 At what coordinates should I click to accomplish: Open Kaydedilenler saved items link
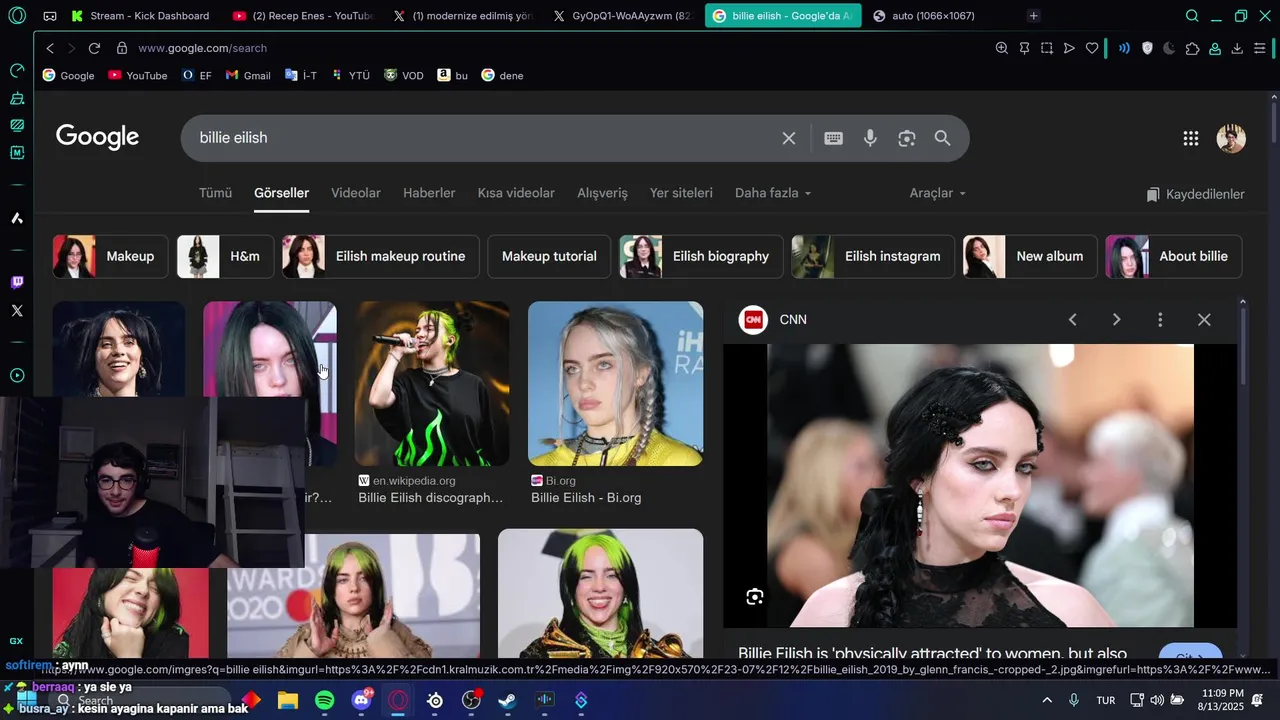pos(1195,194)
